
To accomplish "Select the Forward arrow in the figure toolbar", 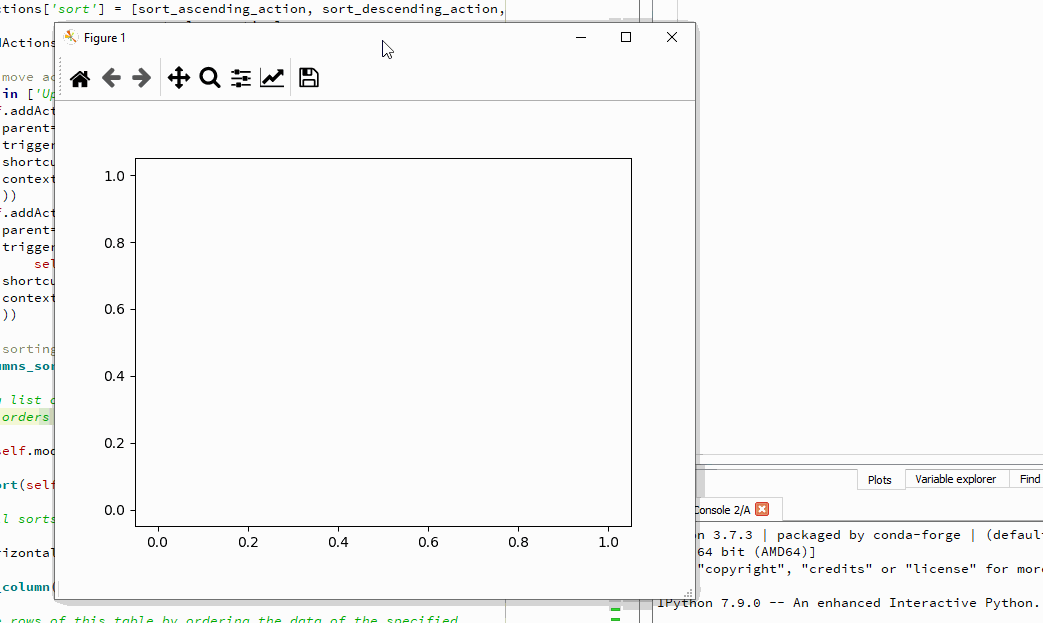I will click(143, 77).
